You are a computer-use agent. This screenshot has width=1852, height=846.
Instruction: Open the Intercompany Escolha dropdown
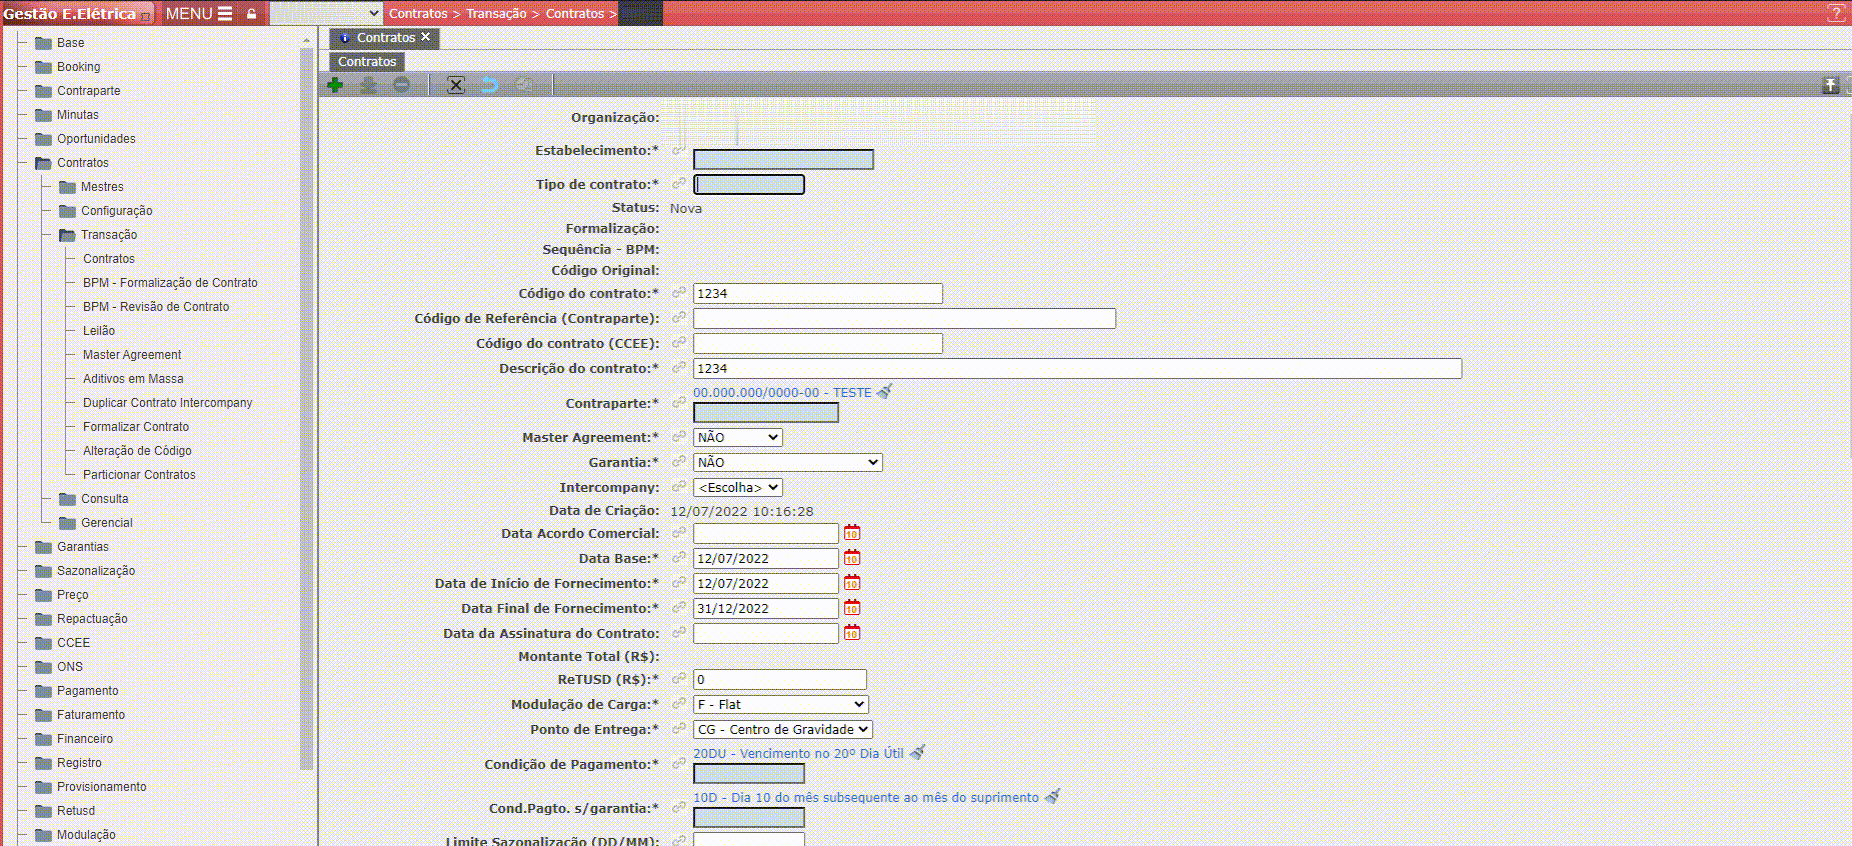pos(738,488)
